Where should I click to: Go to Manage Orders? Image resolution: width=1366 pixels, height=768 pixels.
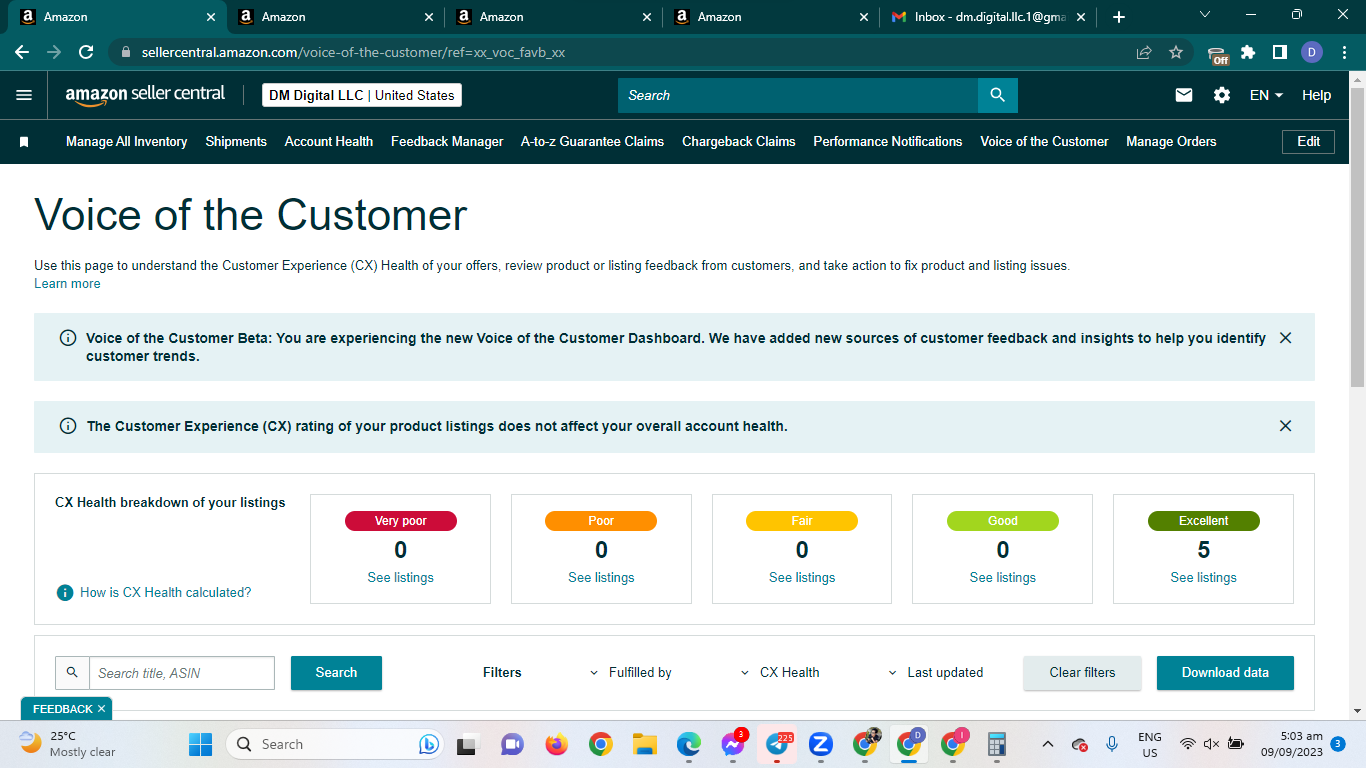tap(1171, 142)
